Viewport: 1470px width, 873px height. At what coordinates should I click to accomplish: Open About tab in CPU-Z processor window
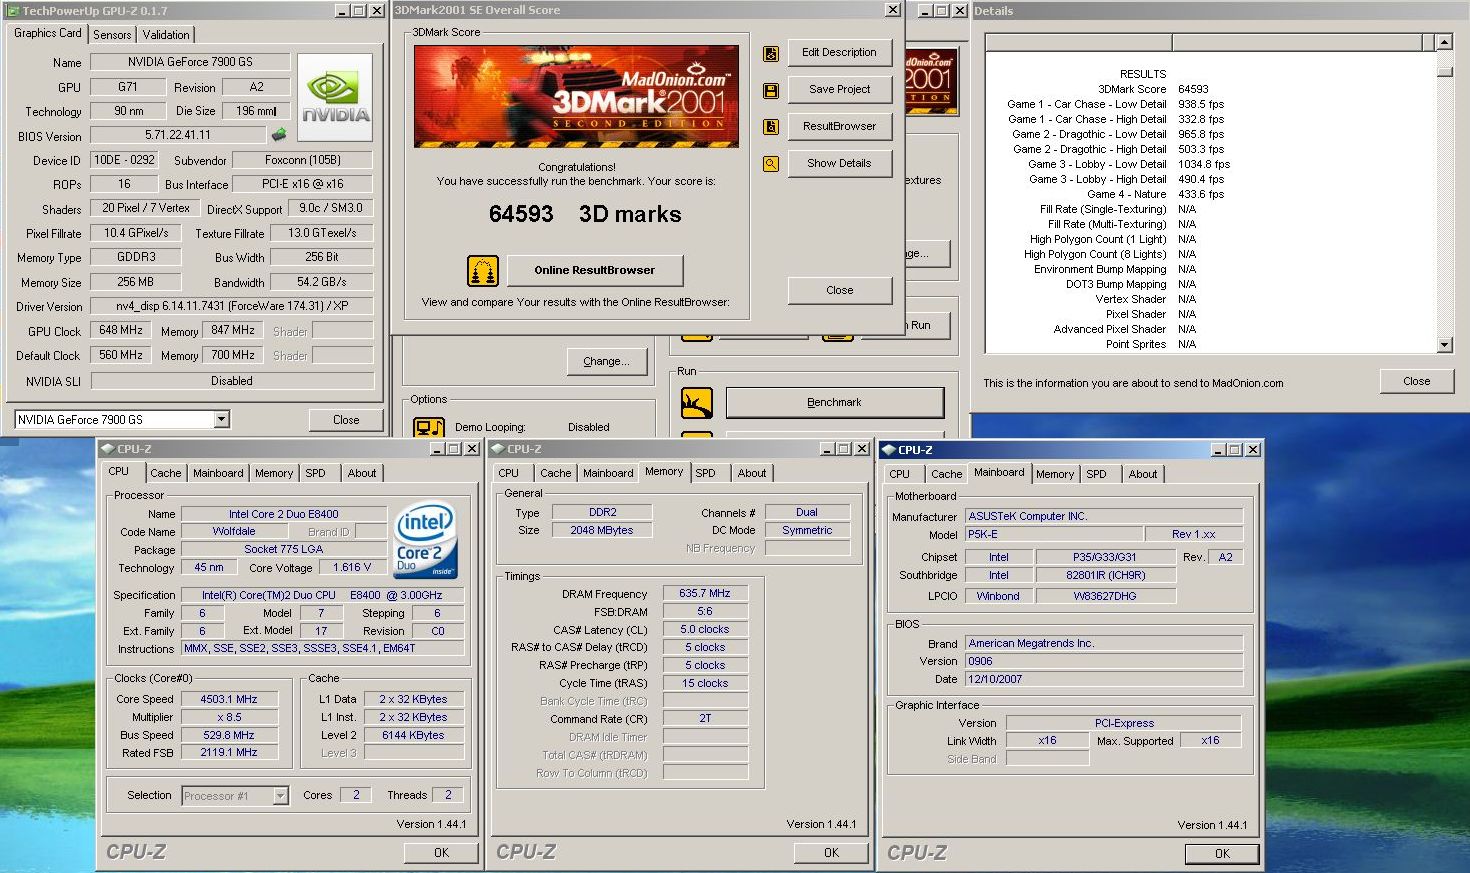(x=362, y=474)
